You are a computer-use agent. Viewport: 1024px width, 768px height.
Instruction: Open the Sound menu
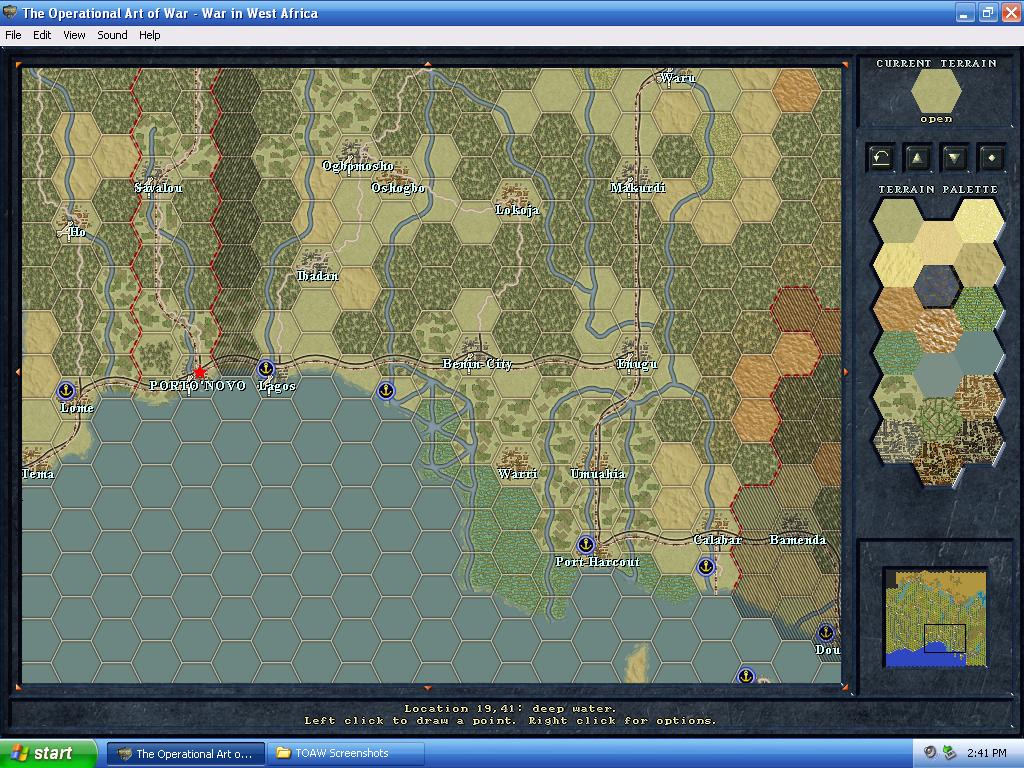pos(112,35)
